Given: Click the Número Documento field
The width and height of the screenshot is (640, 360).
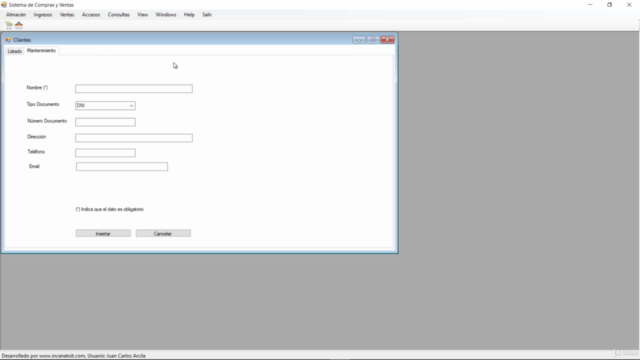Looking at the screenshot, I should point(105,122).
